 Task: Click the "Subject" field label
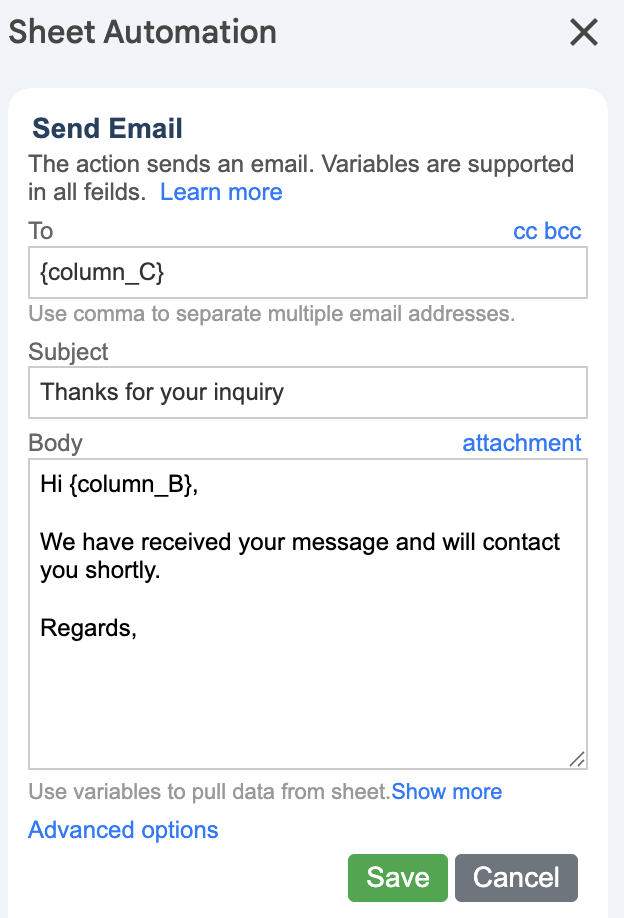tap(69, 352)
